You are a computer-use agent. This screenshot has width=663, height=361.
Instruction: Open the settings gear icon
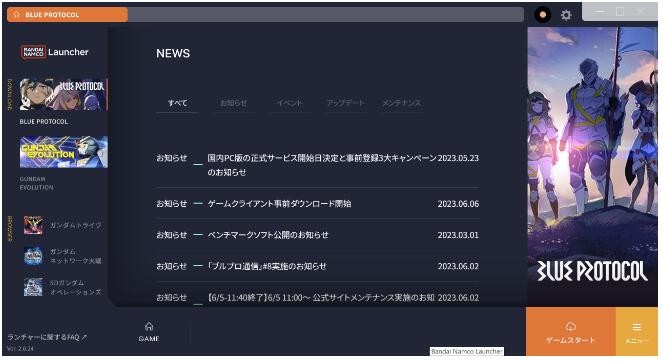click(x=566, y=15)
